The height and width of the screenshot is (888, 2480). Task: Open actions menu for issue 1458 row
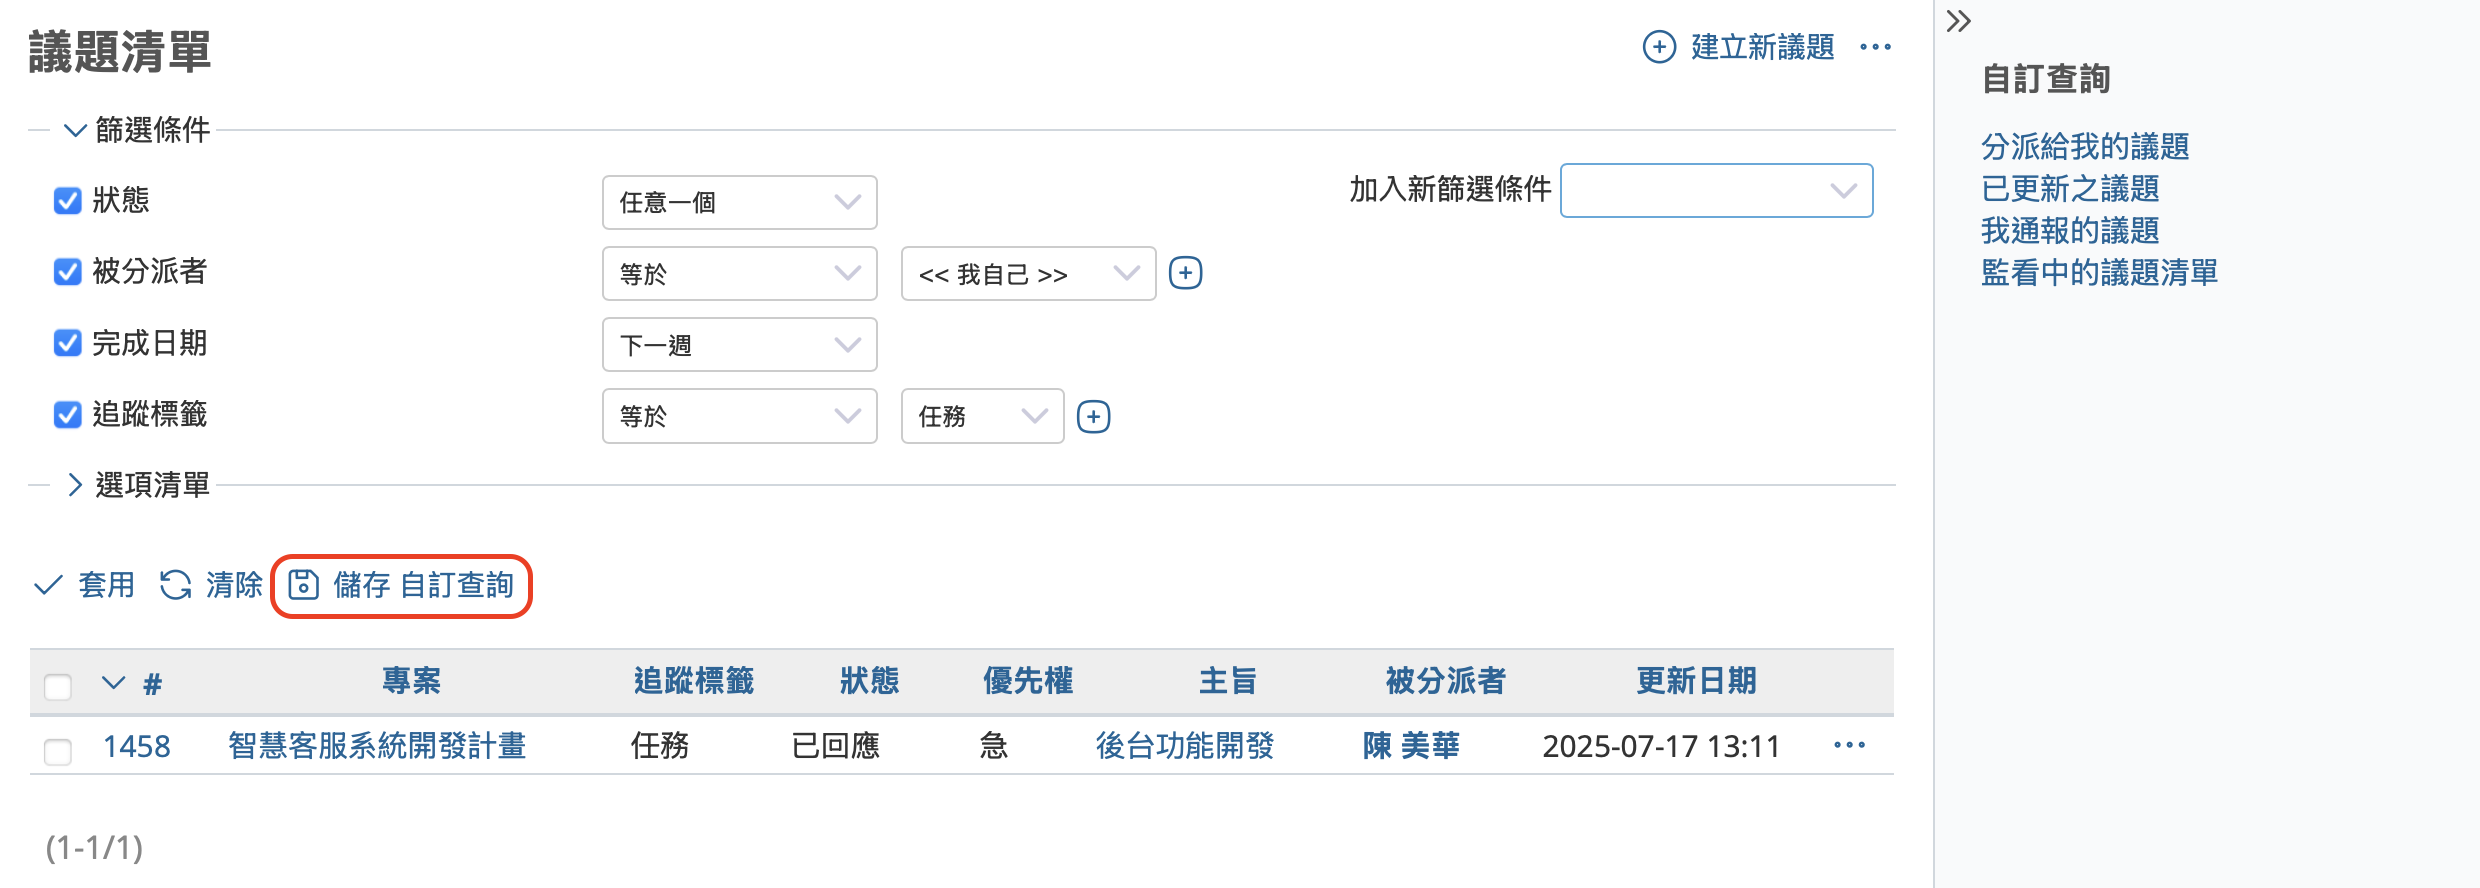pos(1849,745)
